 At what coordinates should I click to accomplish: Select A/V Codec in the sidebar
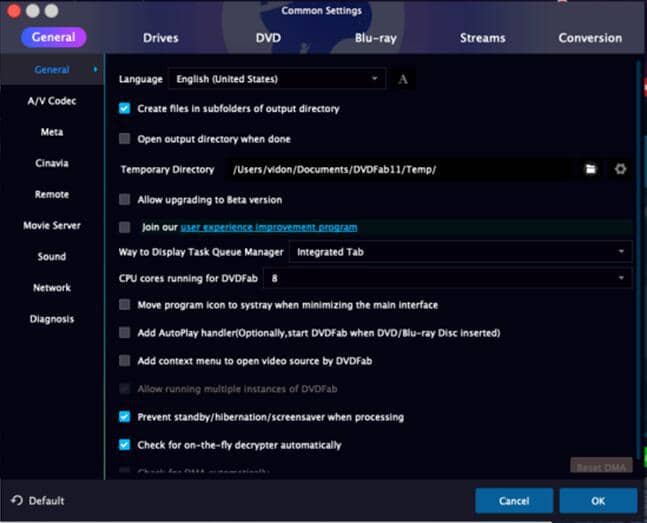(x=52, y=101)
